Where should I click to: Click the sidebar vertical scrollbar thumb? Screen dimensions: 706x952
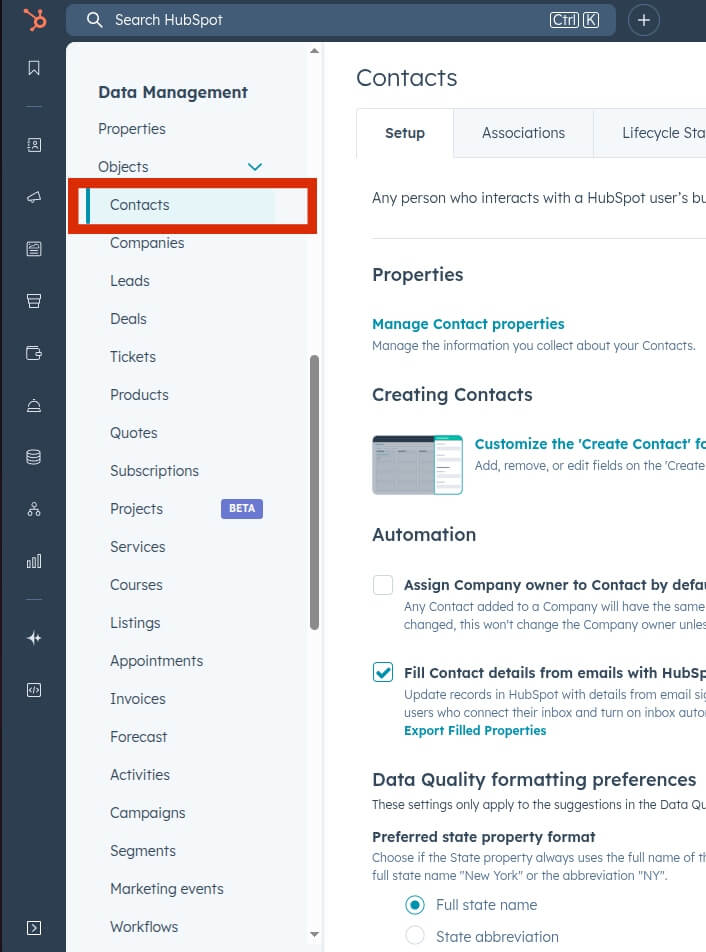point(314,492)
